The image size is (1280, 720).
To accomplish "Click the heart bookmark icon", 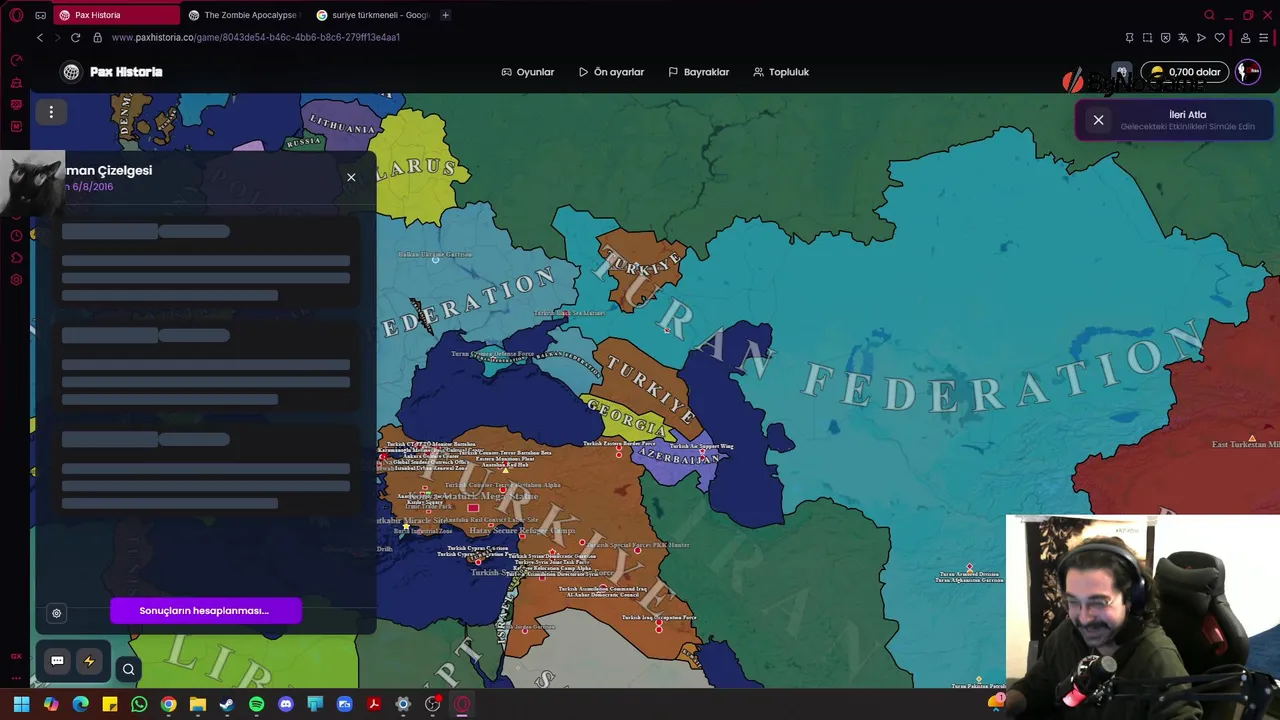I will 1219,38.
